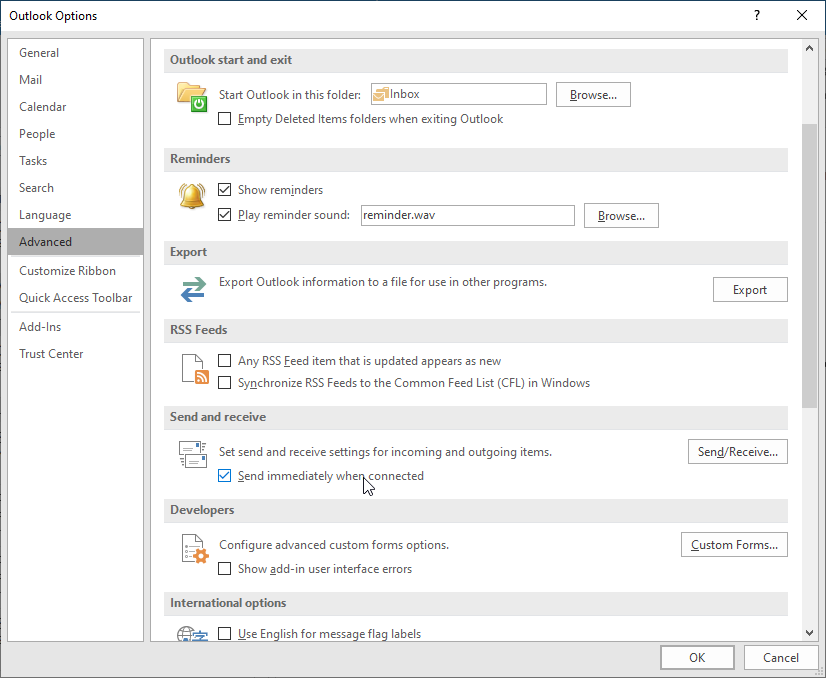Click the scrollbar up arrow
The height and width of the screenshot is (678, 826).
(x=809, y=48)
